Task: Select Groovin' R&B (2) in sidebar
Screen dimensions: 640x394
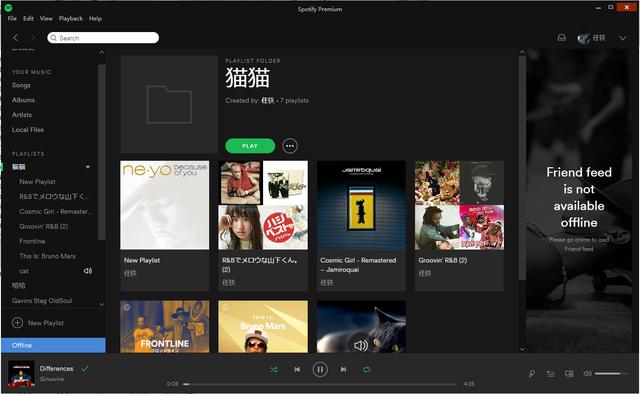Action: click(44, 226)
